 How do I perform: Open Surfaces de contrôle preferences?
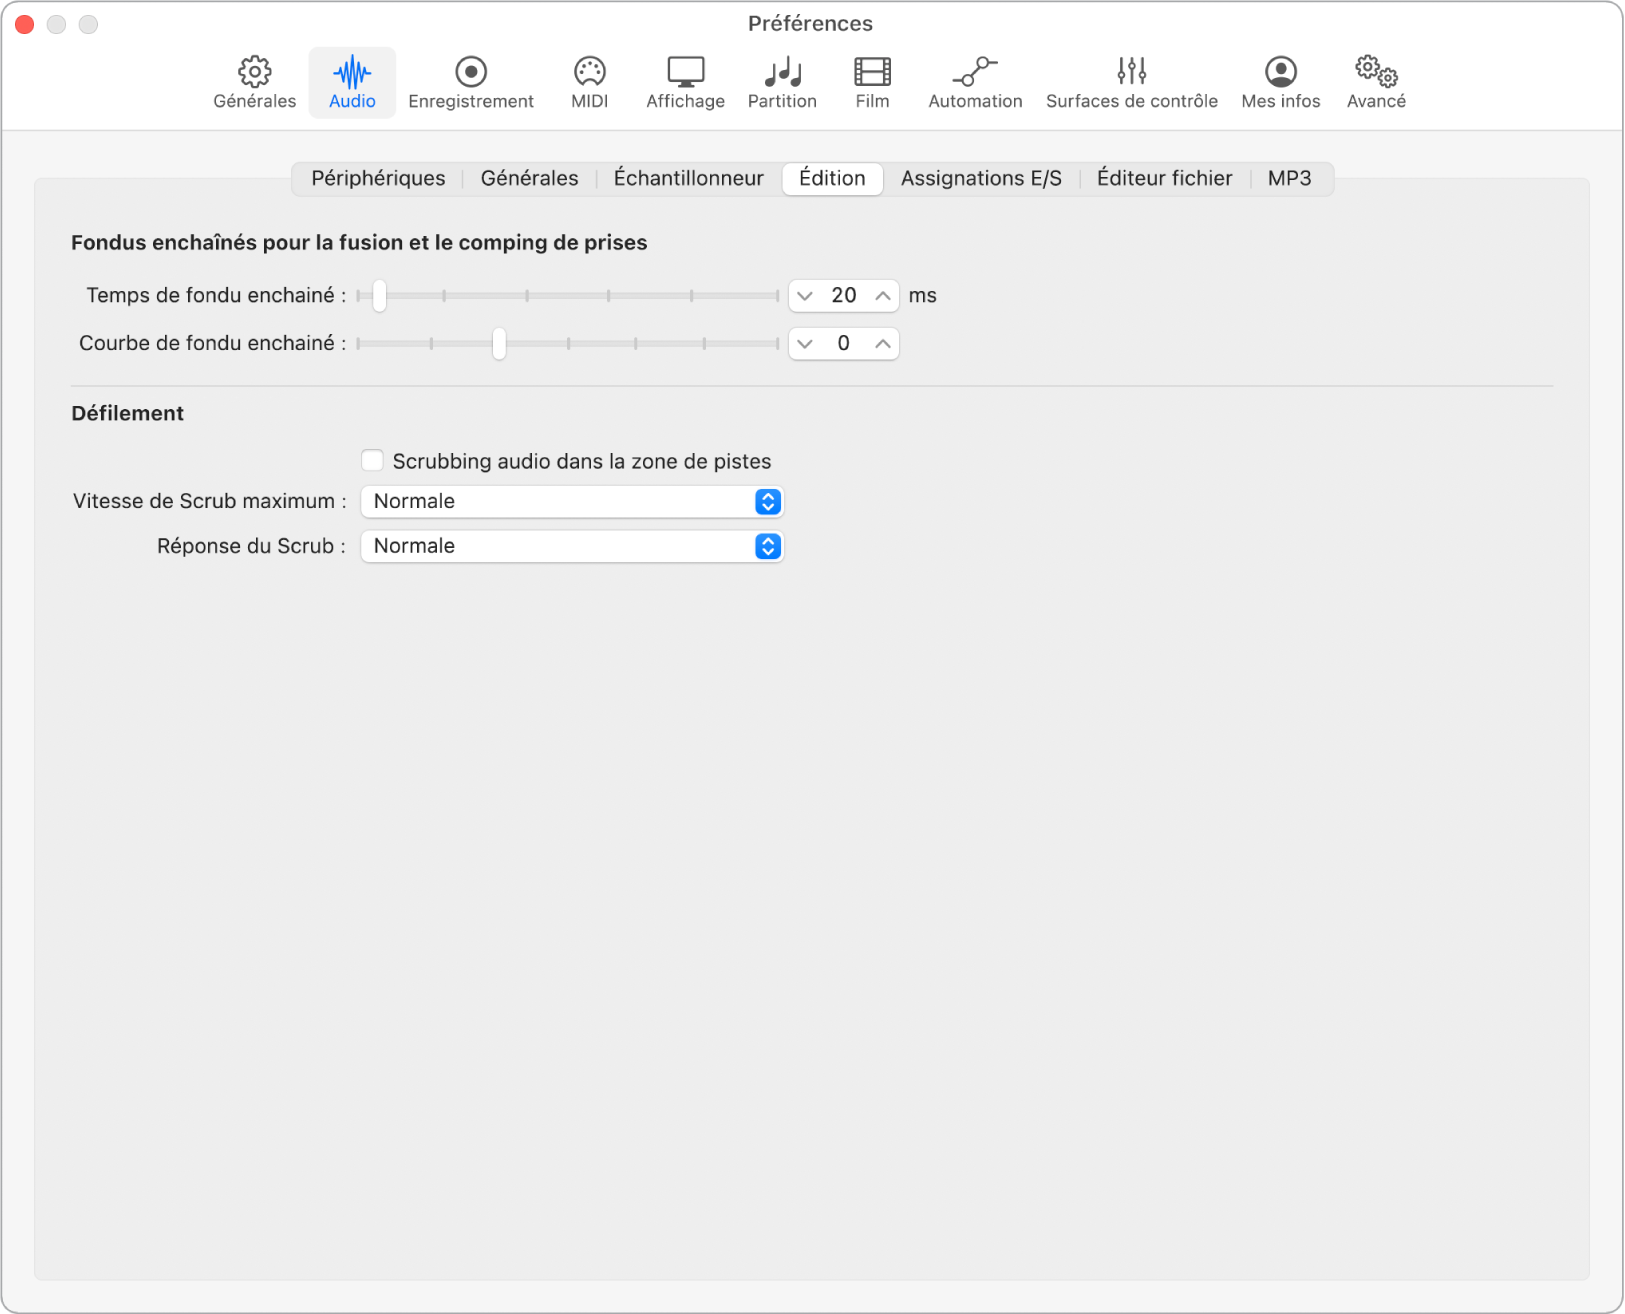pyautogui.click(x=1132, y=82)
